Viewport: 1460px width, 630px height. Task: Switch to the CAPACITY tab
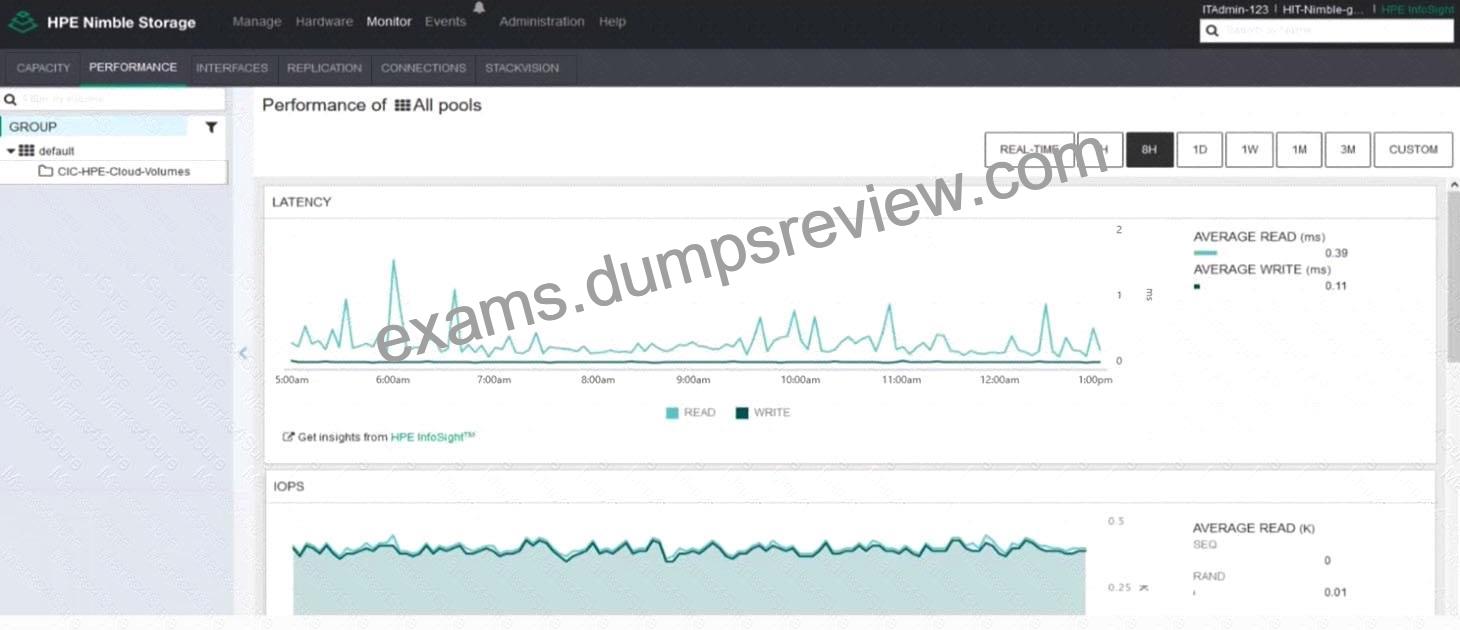pyautogui.click(x=44, y=68)
